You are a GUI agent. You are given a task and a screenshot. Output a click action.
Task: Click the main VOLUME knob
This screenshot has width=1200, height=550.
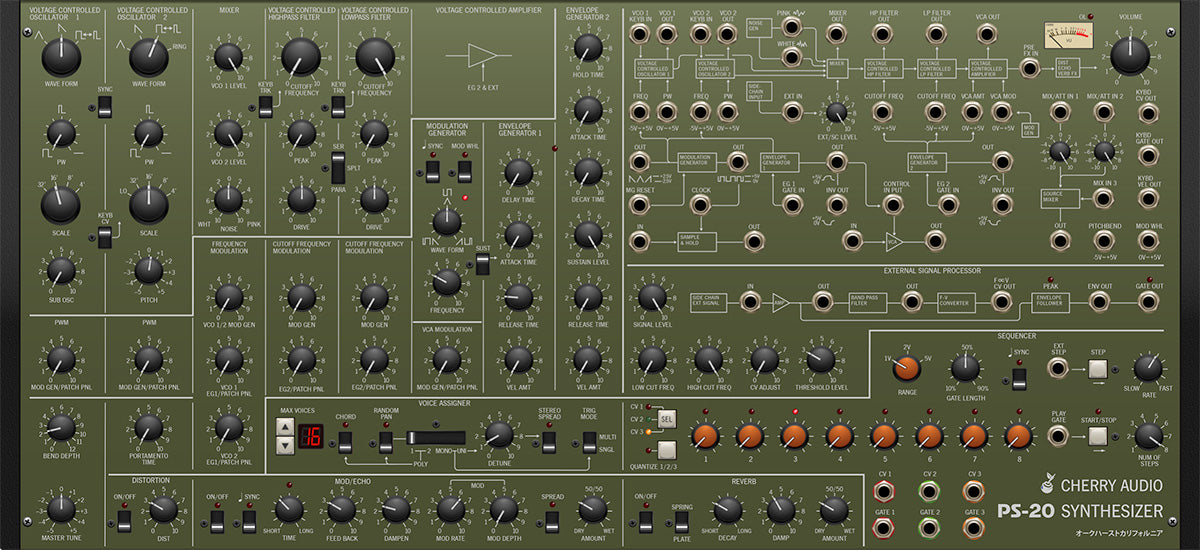(x=1129, y=55)
